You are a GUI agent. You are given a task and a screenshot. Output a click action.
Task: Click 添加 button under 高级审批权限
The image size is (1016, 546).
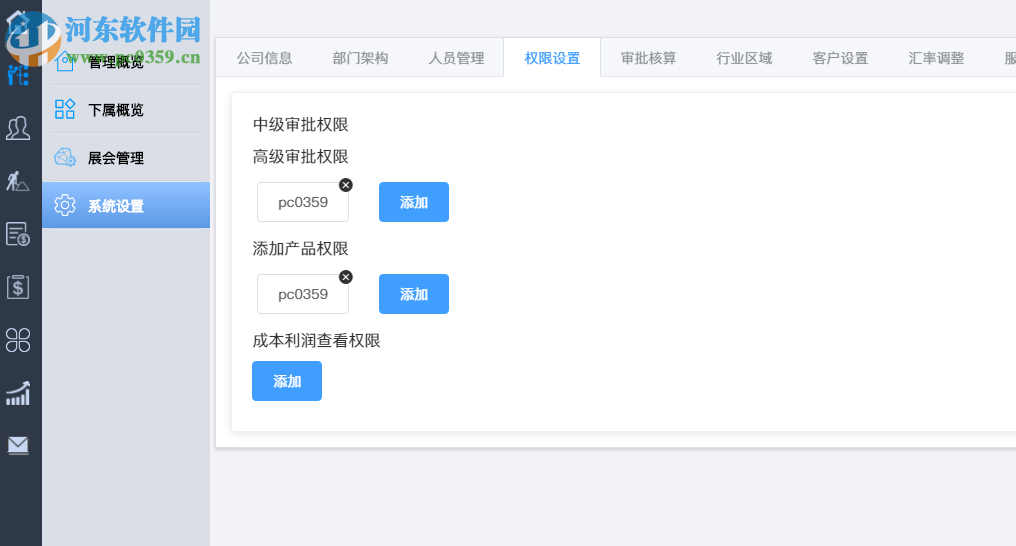click(x=414, y=202)
